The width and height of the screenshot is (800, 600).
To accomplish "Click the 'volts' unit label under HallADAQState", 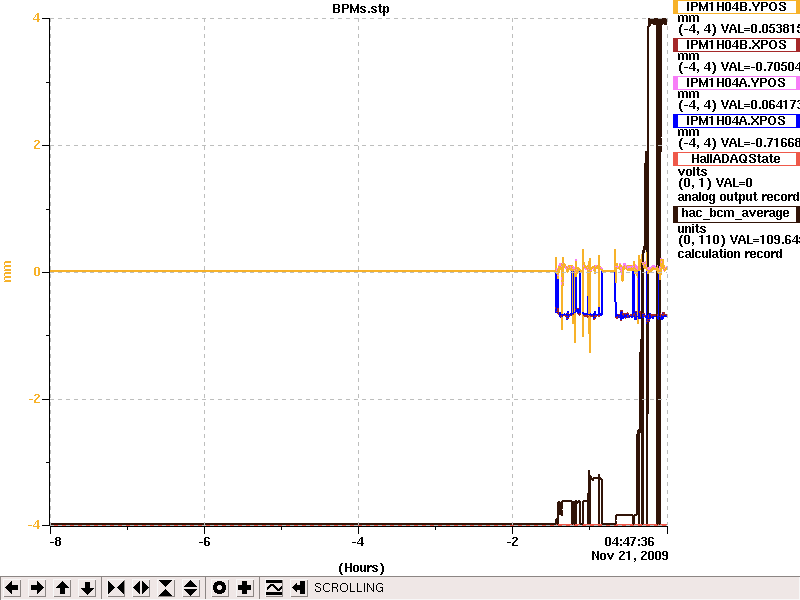I will (692, 171).
